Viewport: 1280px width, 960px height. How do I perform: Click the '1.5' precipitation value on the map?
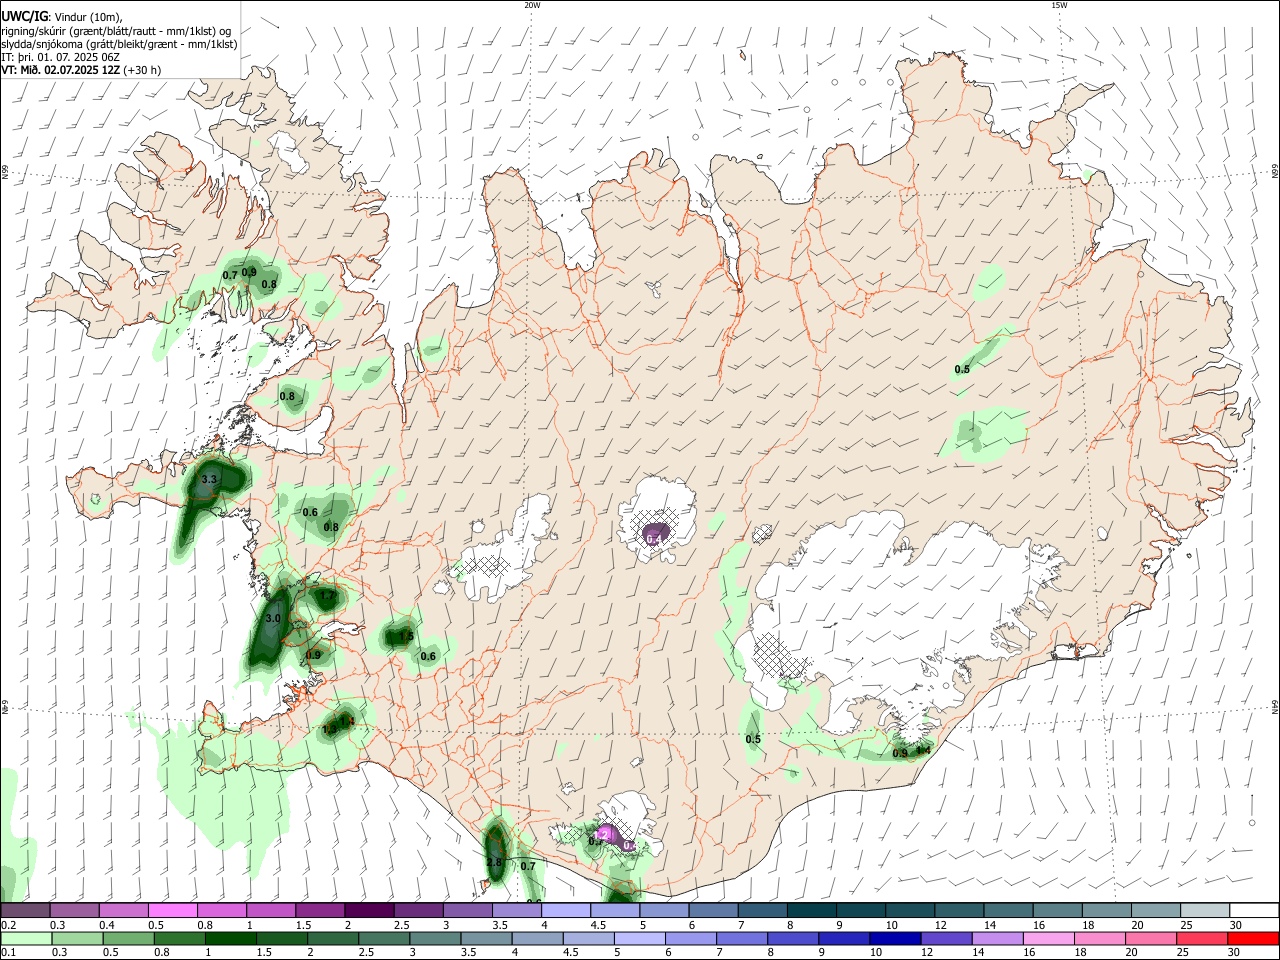tap(406, 636)
